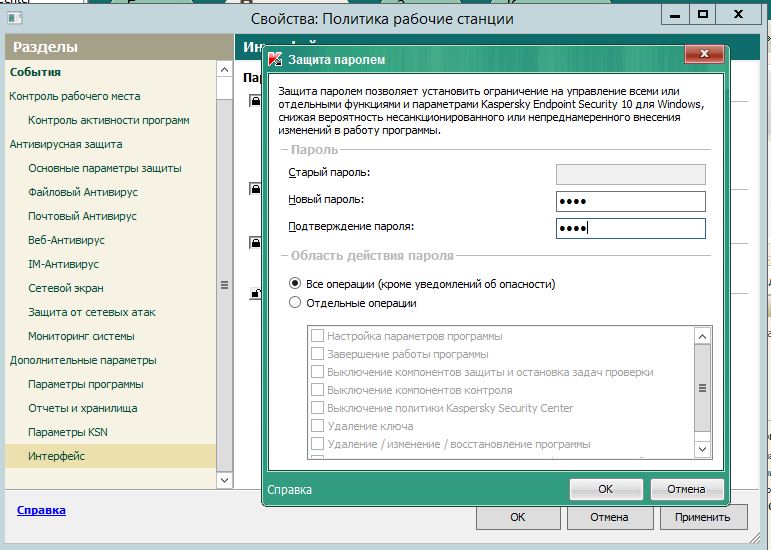Select Отдельные операции radio button

tap(295, 302)
